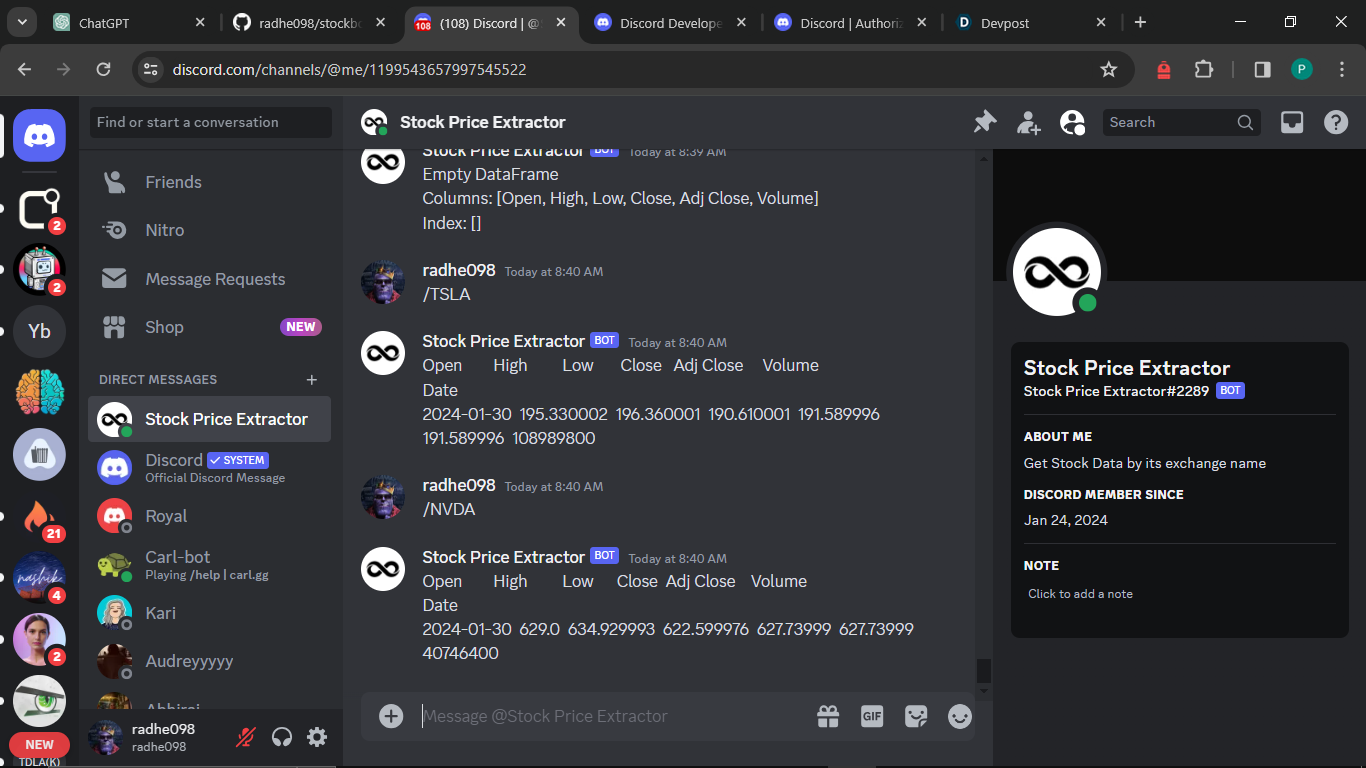Screen dimensions: 1366x768
Task: Open the emoji picker smiley
Action: pyautogui.click(x=960, y=716)
